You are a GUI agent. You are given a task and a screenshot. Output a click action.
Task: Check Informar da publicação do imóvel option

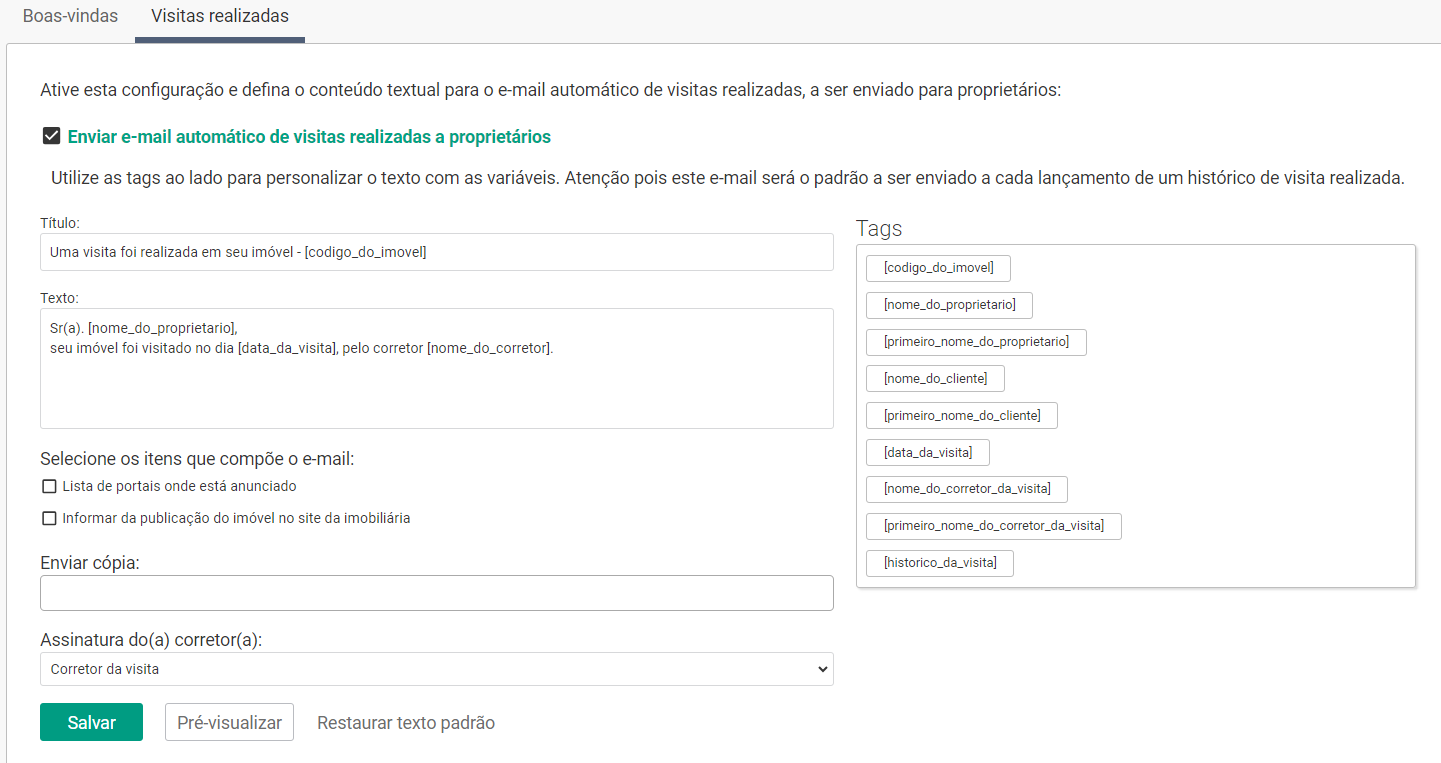coord(49,519)
